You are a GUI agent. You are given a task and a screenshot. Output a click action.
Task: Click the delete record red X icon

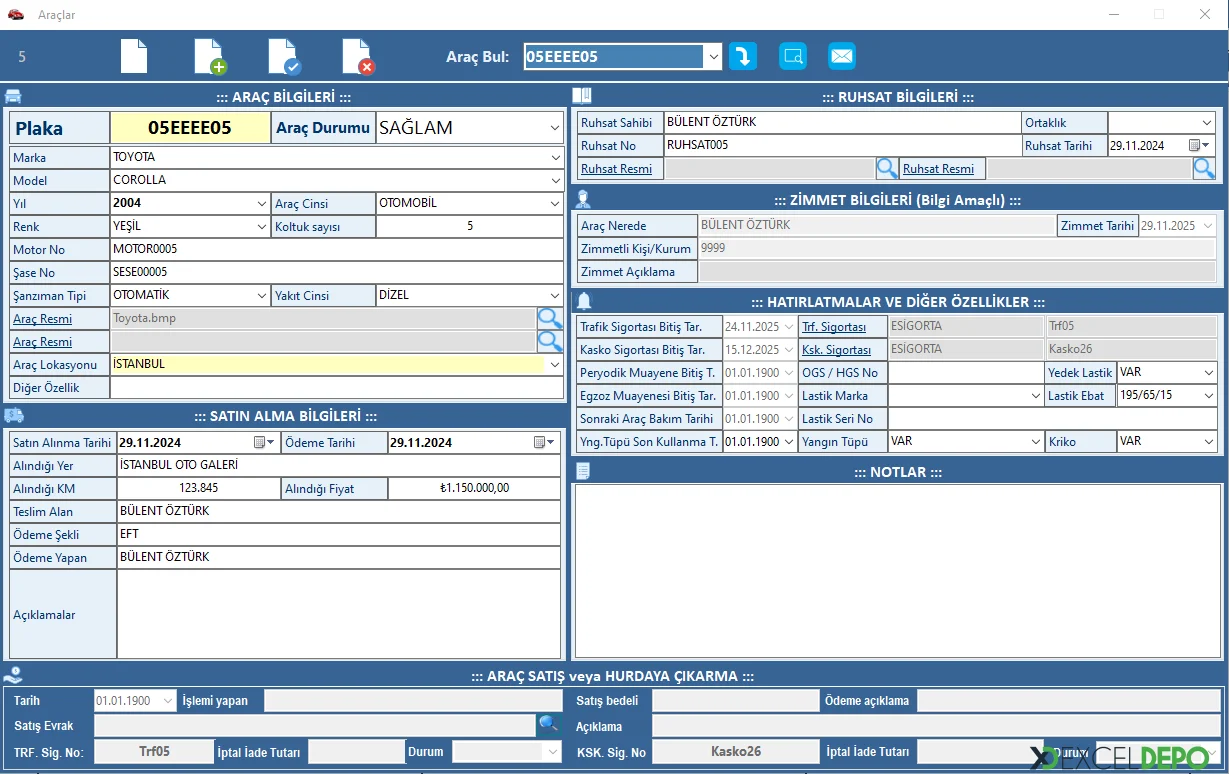pyautogui.click(x=357, y=56)
